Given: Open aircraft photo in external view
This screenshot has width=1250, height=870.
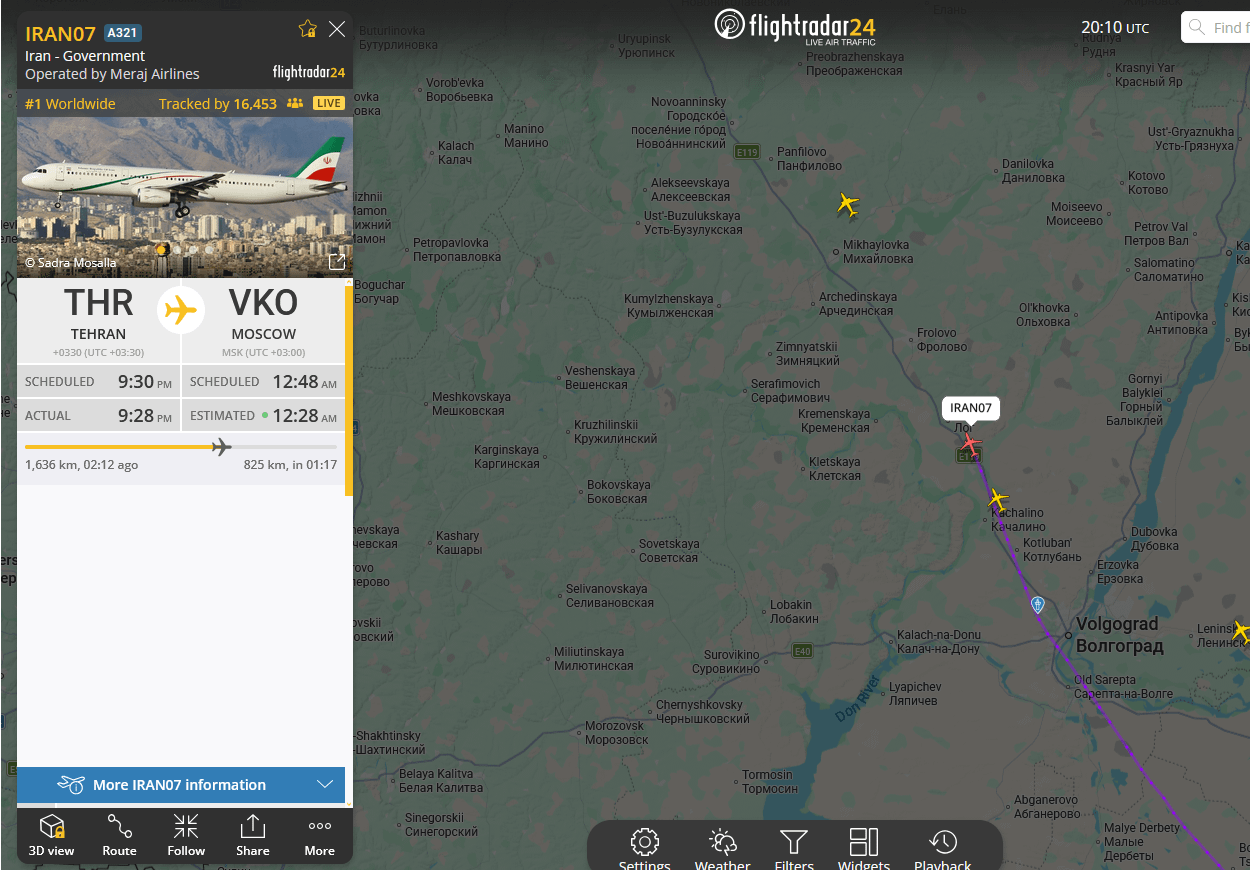Looking at the screenshot, I should [337, 262].
